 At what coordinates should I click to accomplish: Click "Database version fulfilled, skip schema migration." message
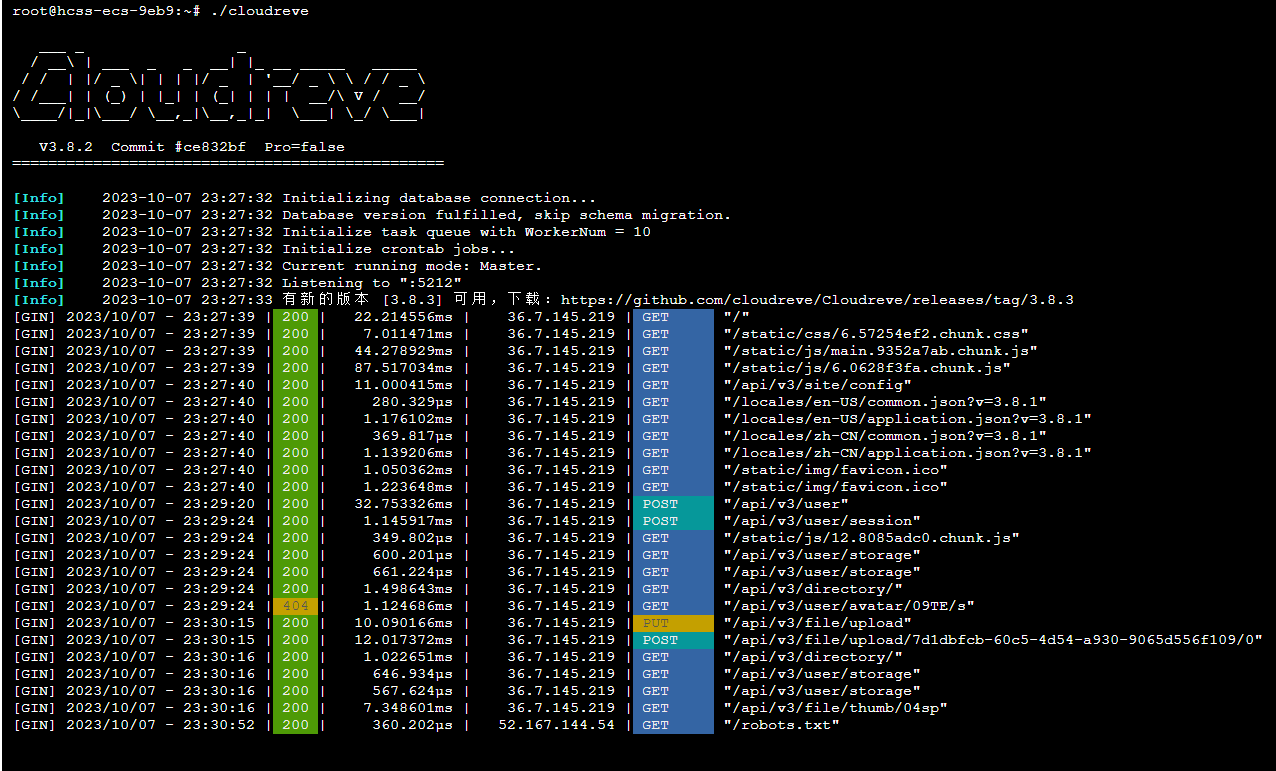[506, 215]
